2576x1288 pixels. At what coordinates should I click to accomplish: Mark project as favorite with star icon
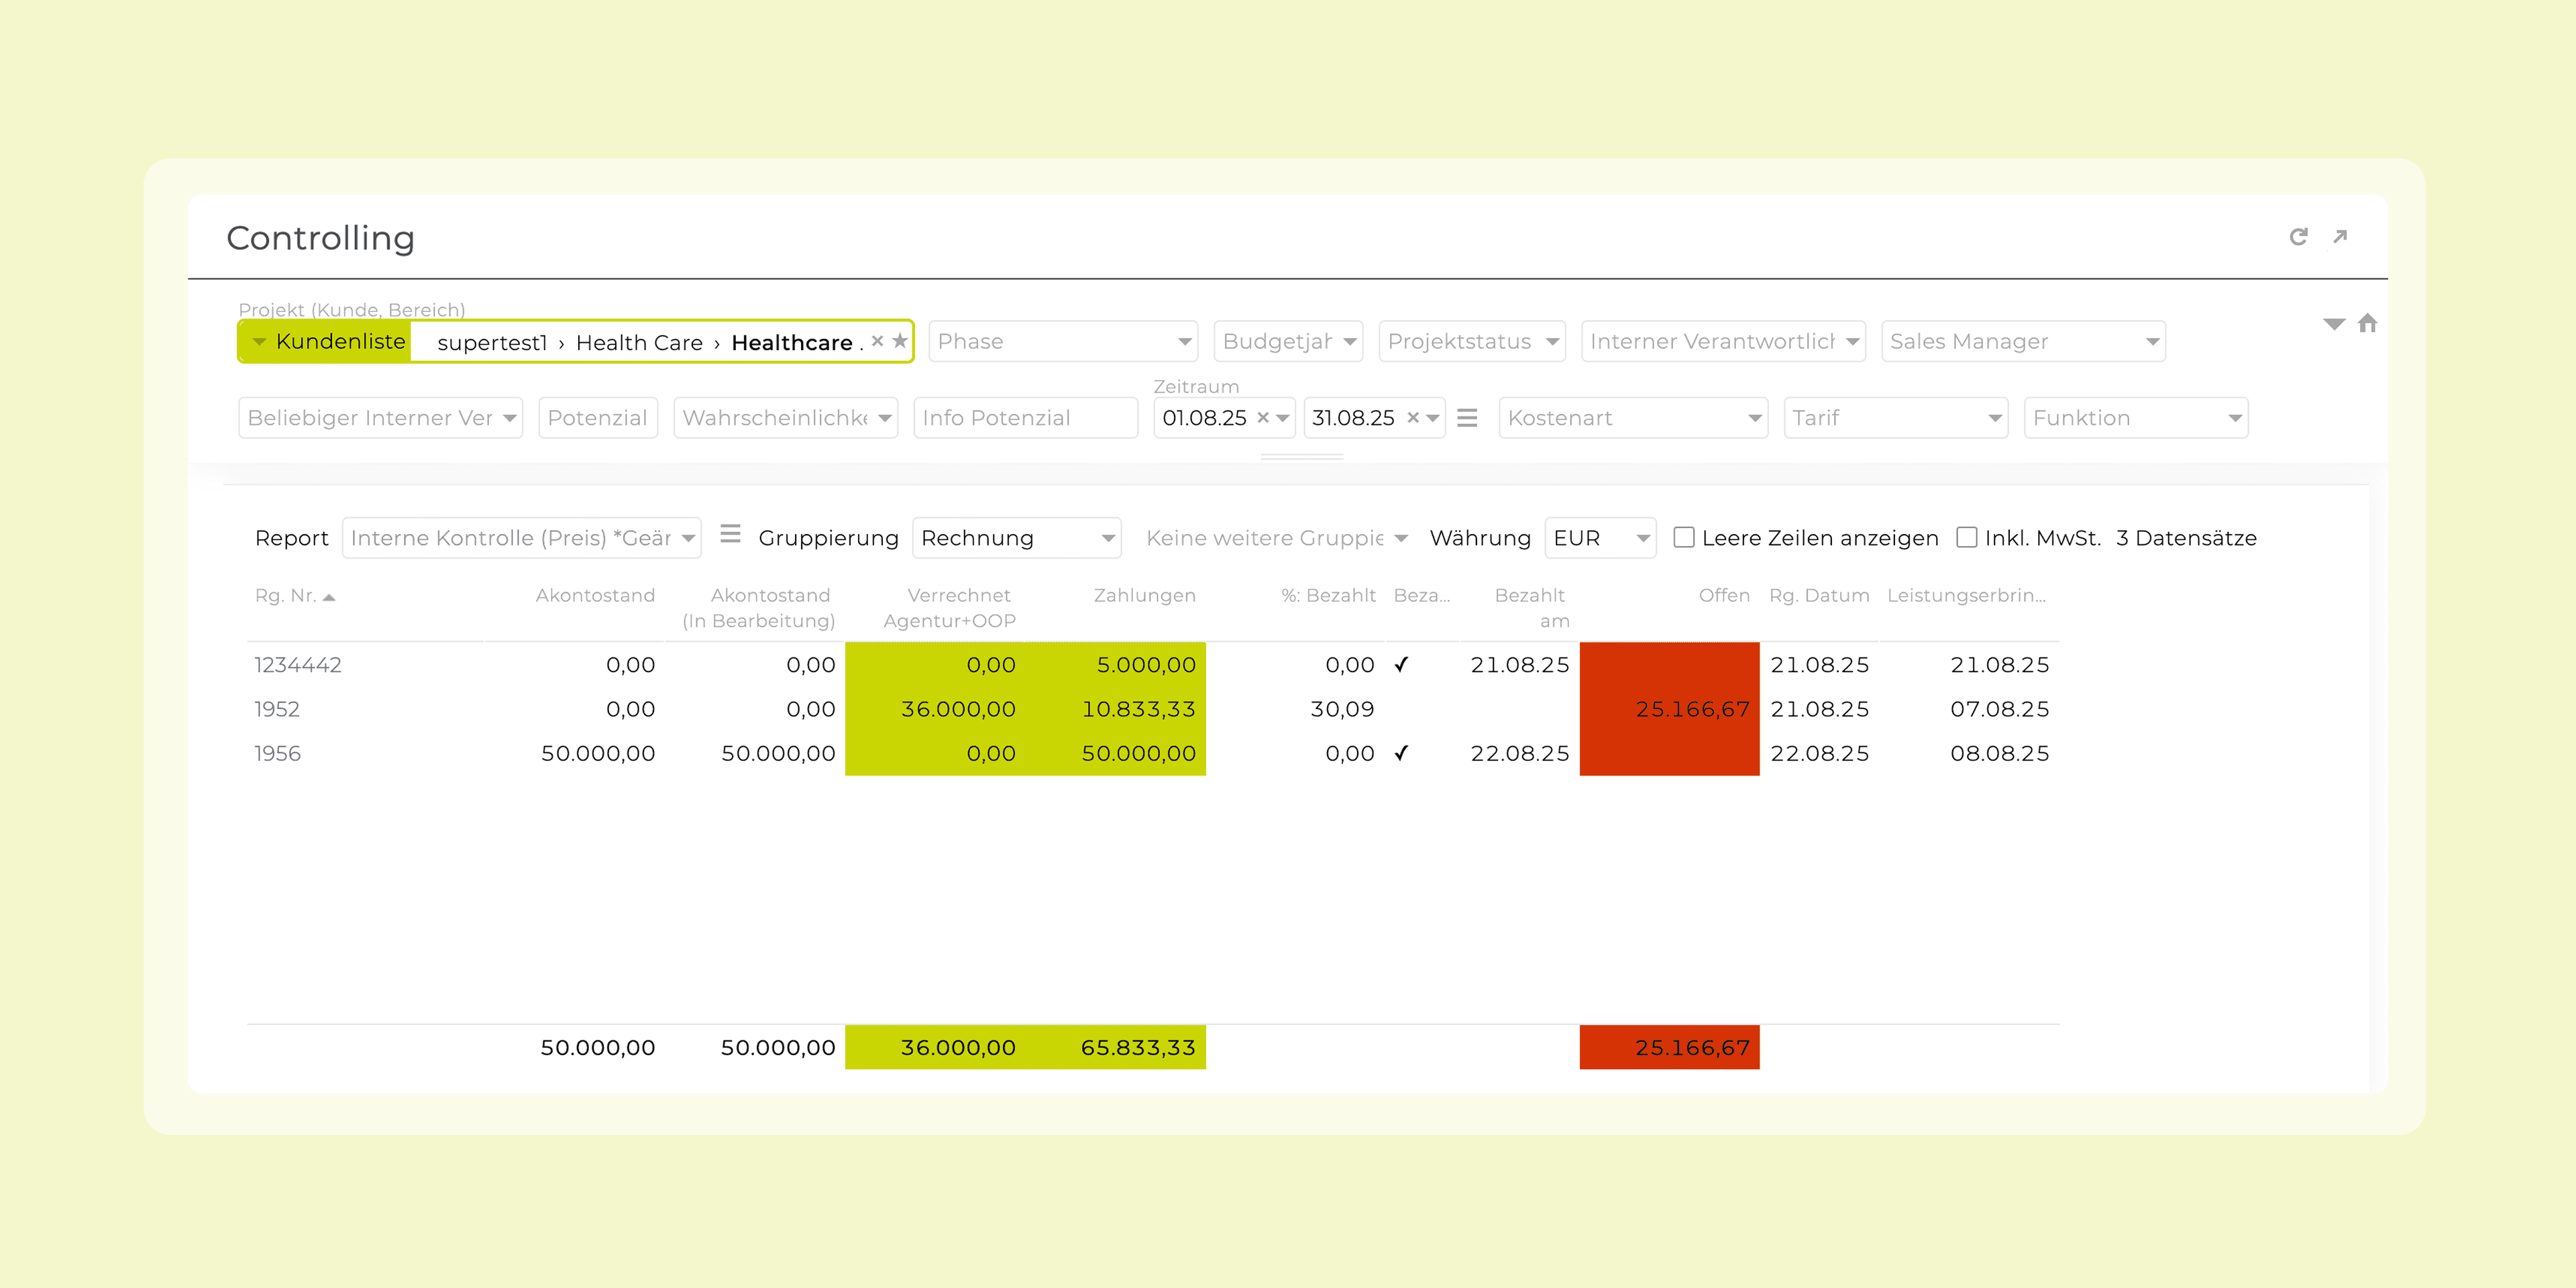pyautogui.click(x=900, y=341)
